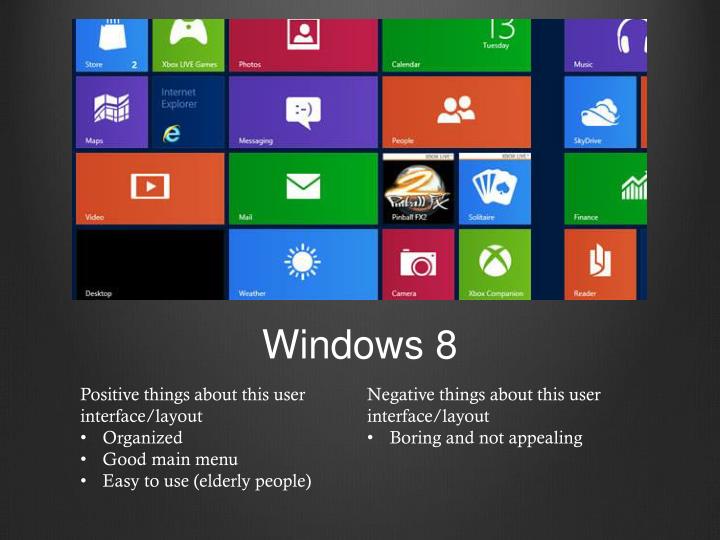The image size is (720, 540).
Task: Open the Messaging tile
Action: [303, 112]
